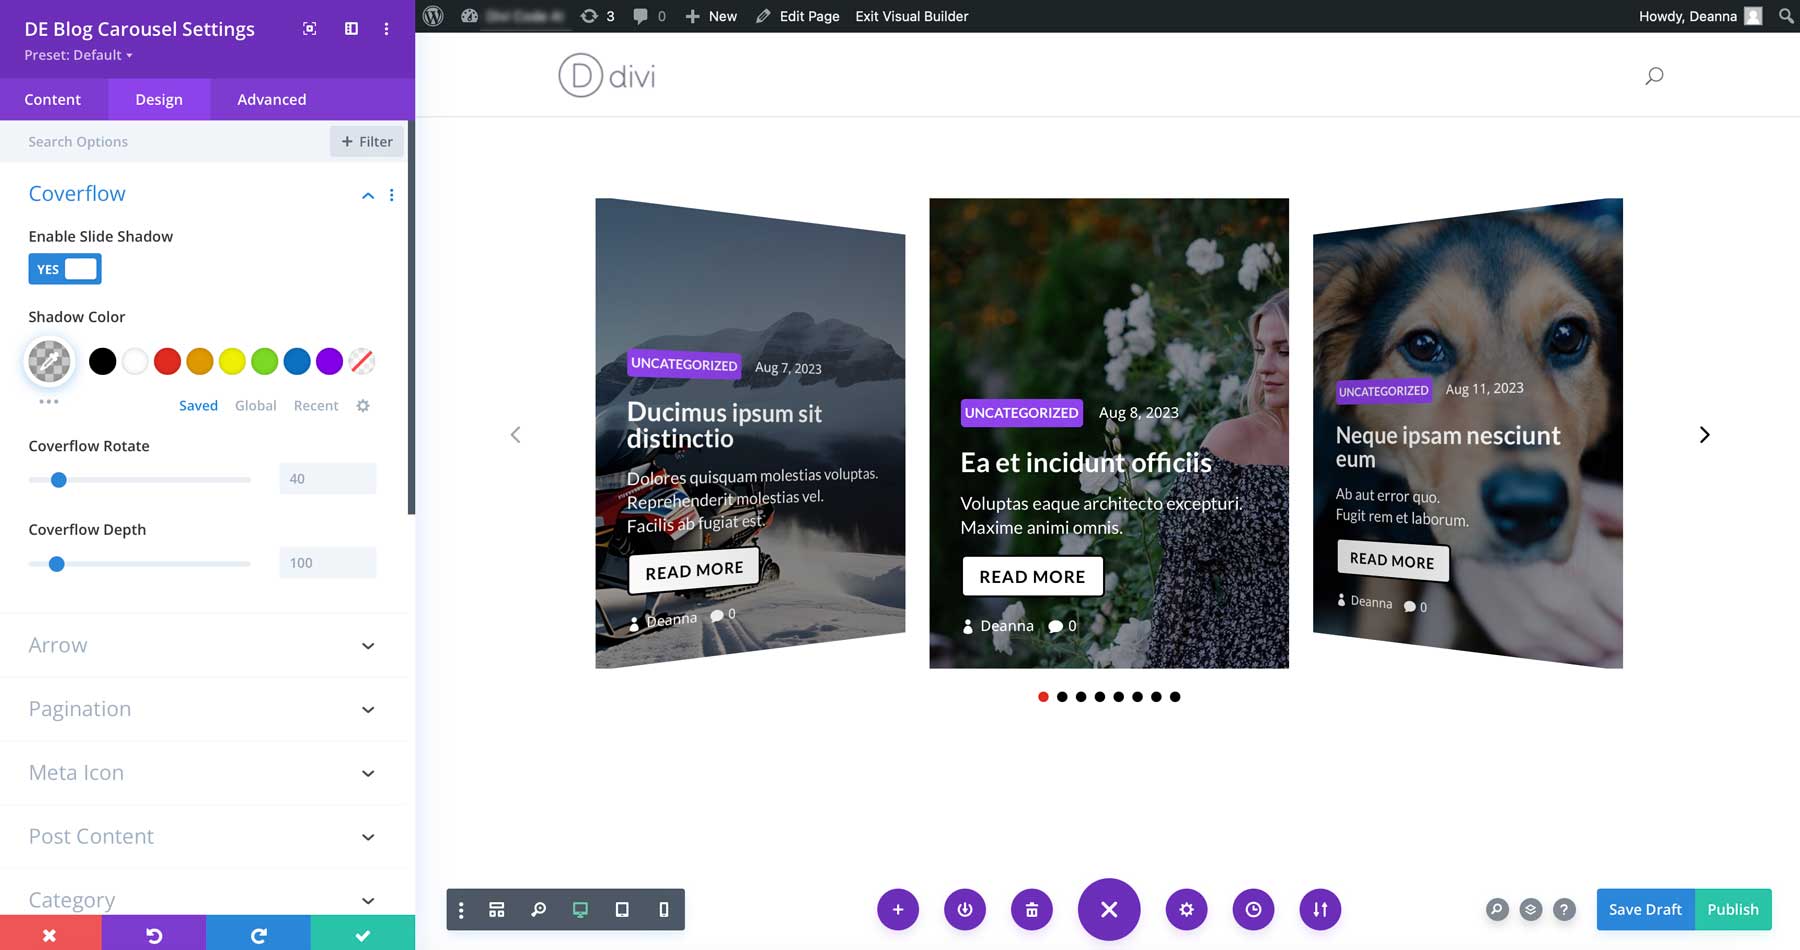Click the WordPress logo icon
The height and width of the screenshot is (950, 1800).
point(433,16)
